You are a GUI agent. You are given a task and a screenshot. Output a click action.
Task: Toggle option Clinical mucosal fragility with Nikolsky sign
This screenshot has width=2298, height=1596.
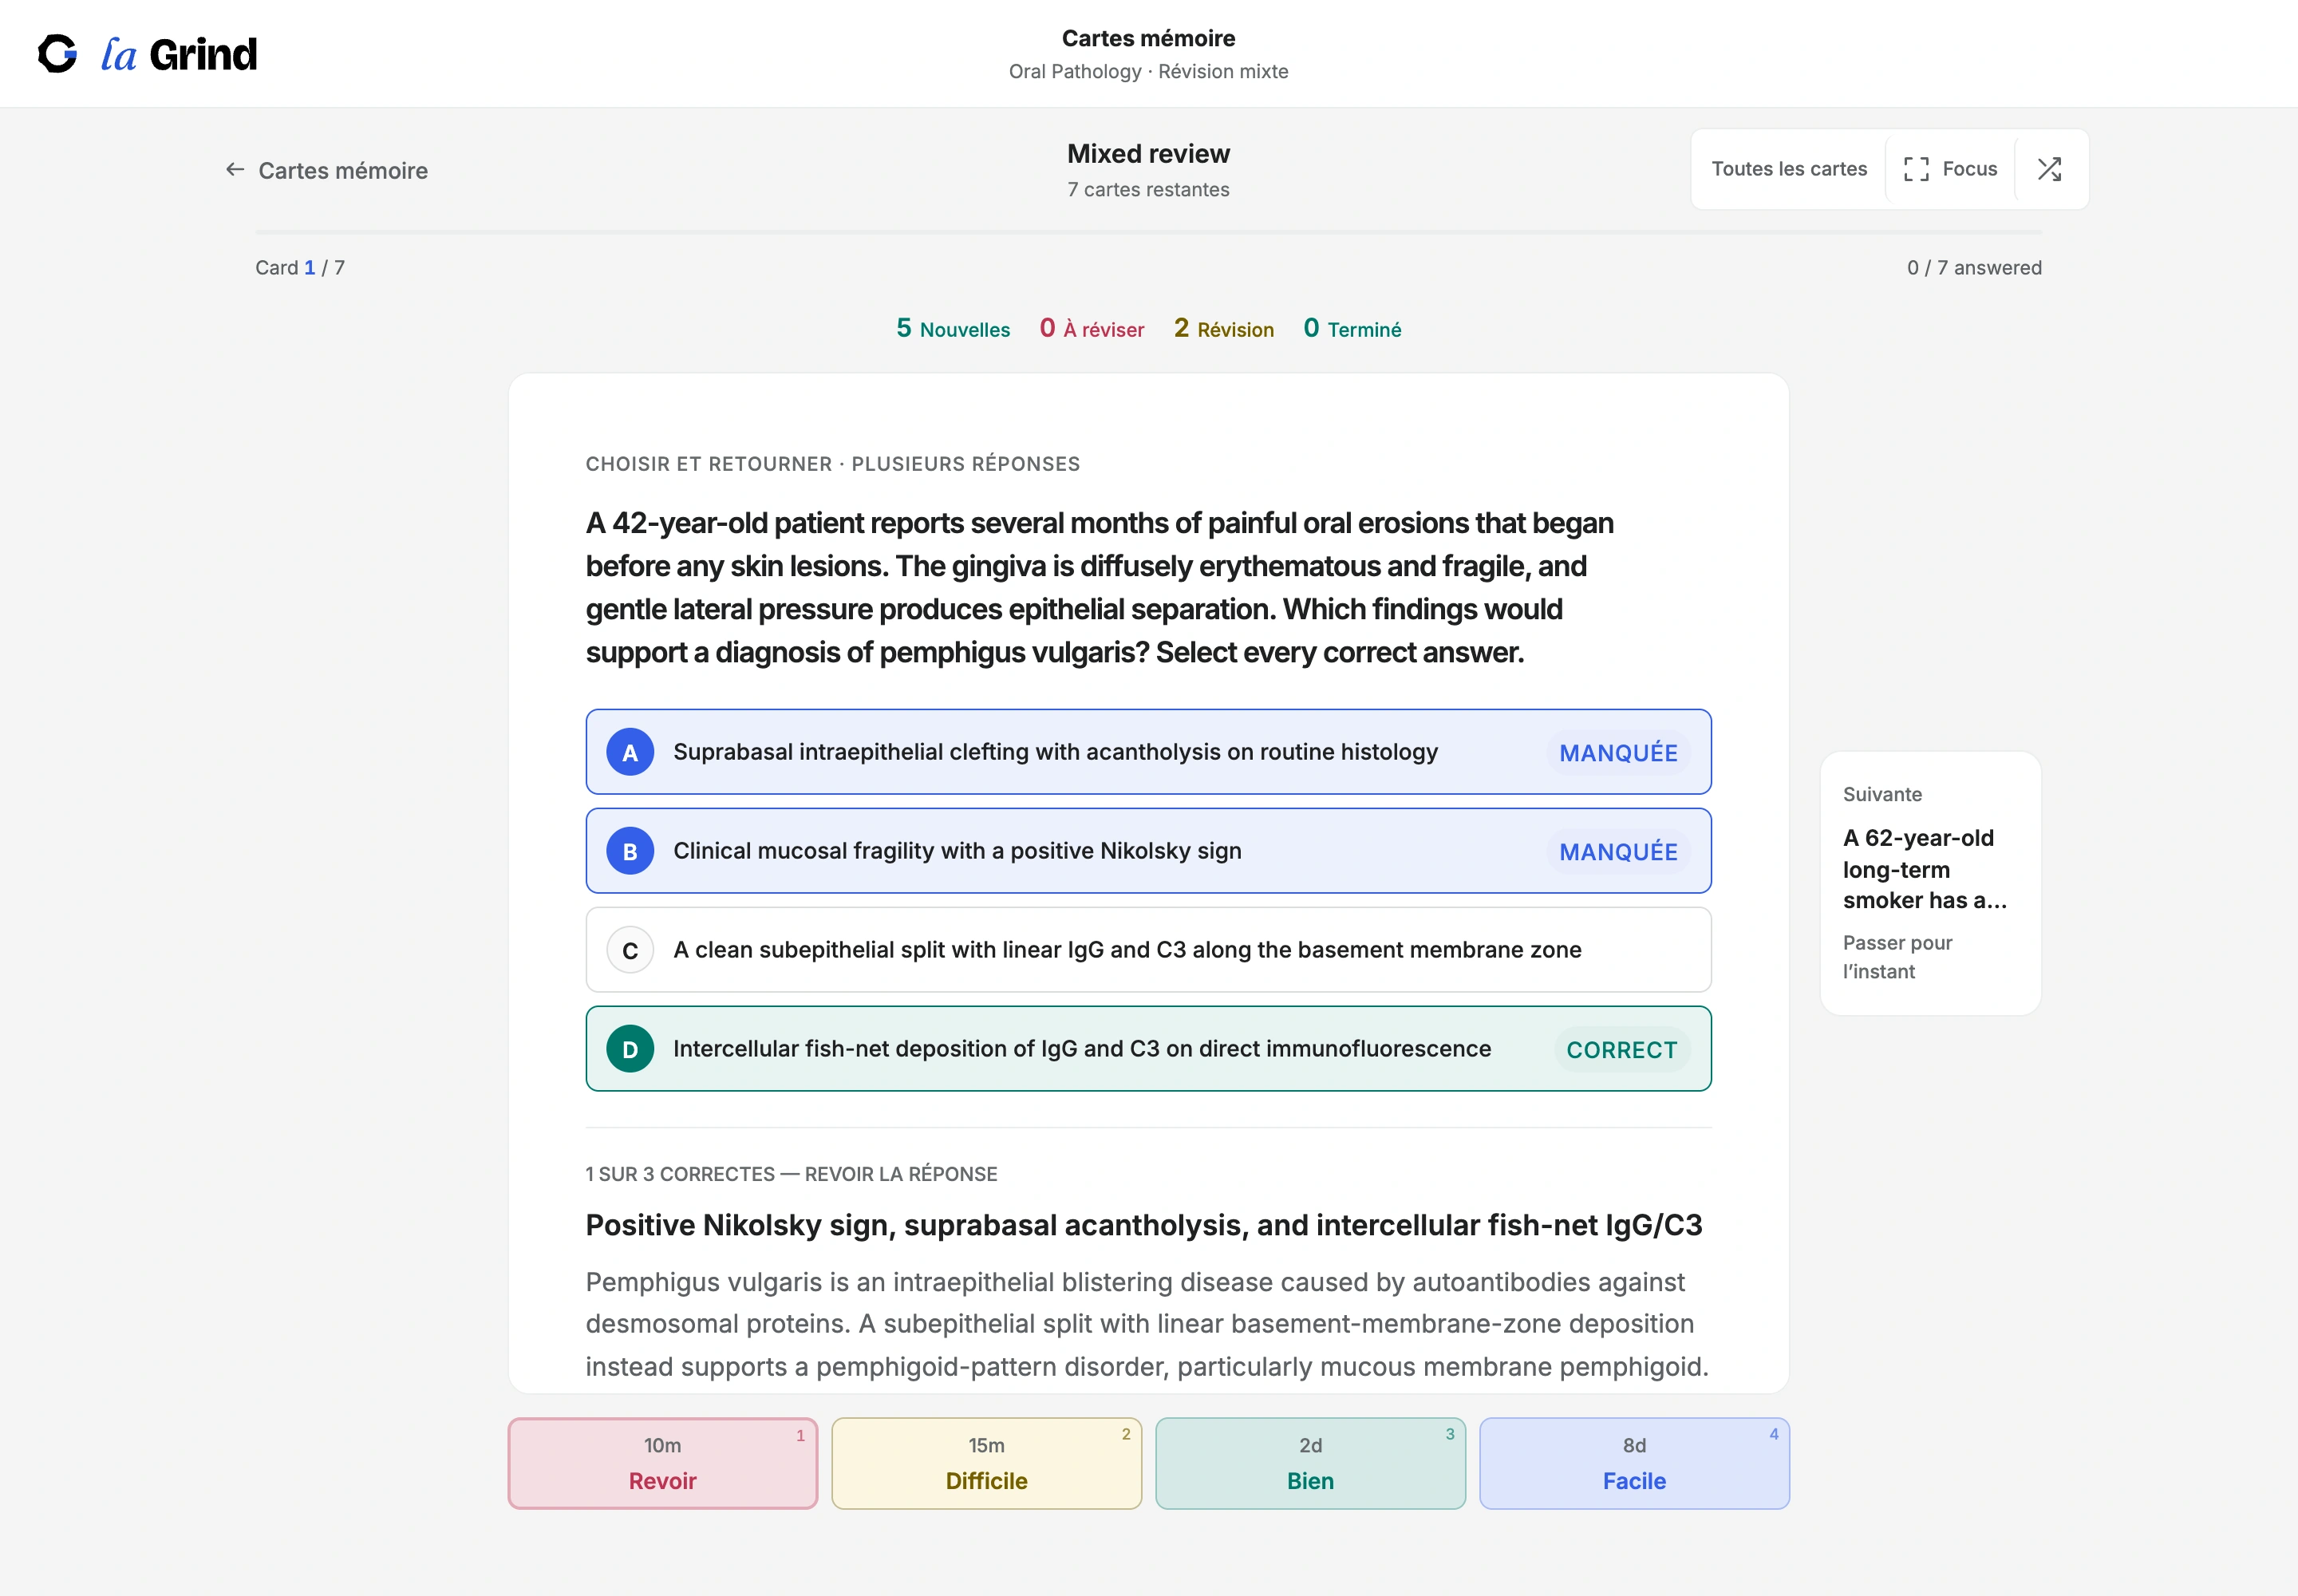click(x=1148, y=851)
